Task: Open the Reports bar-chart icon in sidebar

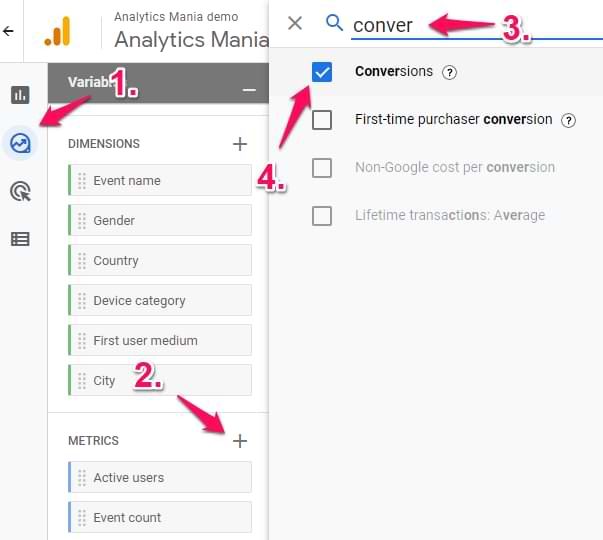Action: tap(20, 95)
